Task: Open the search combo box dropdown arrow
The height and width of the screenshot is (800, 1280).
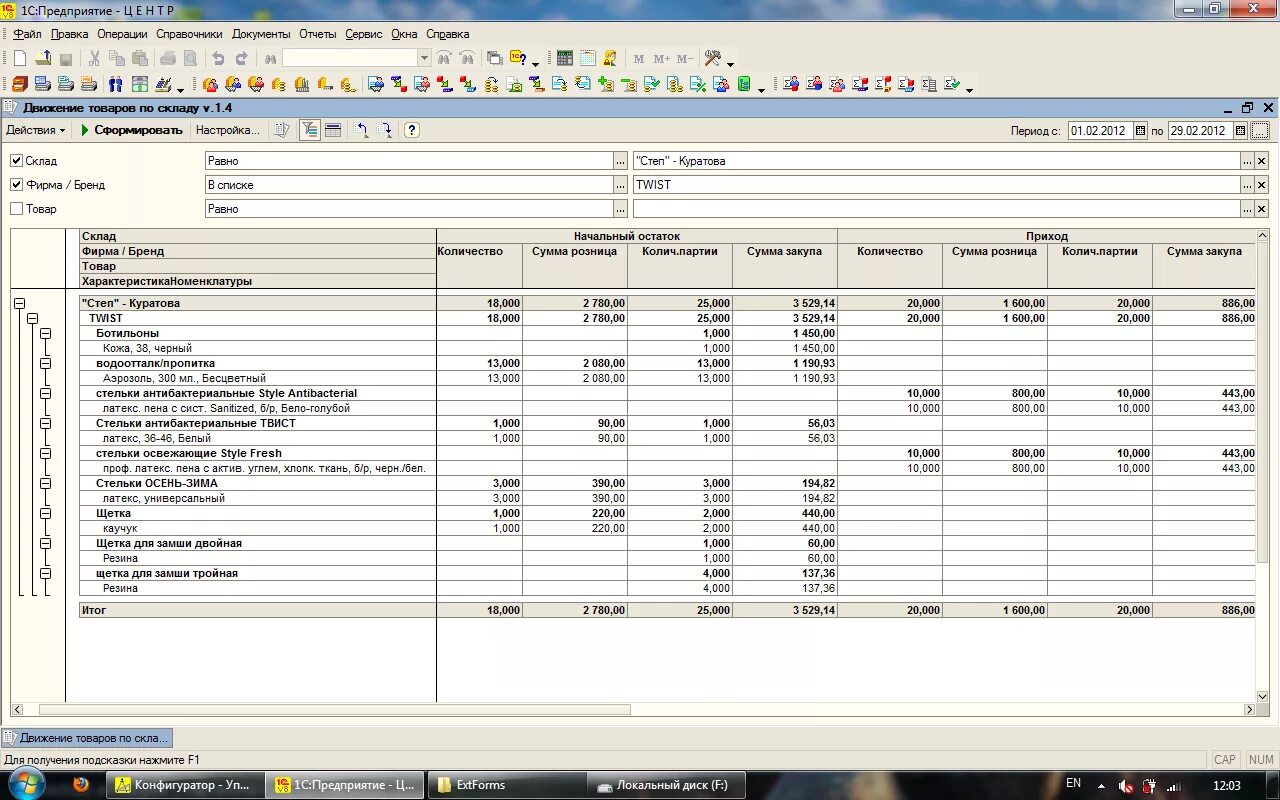Action: (x=424, y=59)
